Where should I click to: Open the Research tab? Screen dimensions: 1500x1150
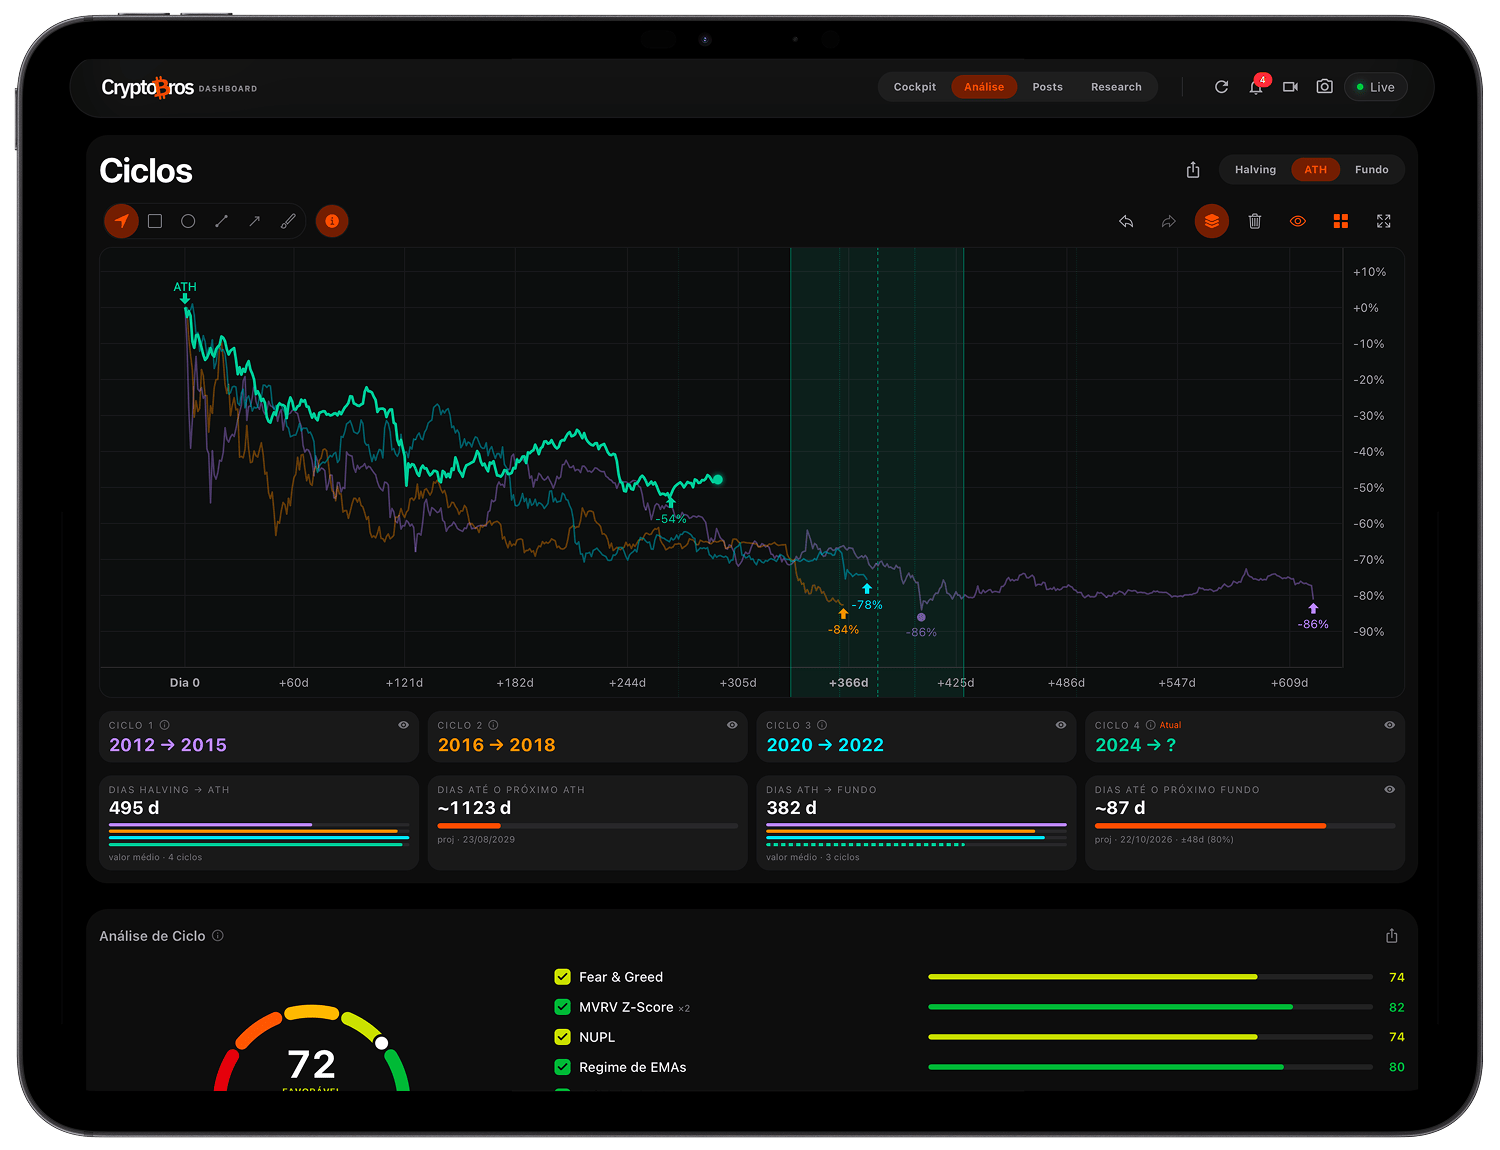tap(1116, 87)
